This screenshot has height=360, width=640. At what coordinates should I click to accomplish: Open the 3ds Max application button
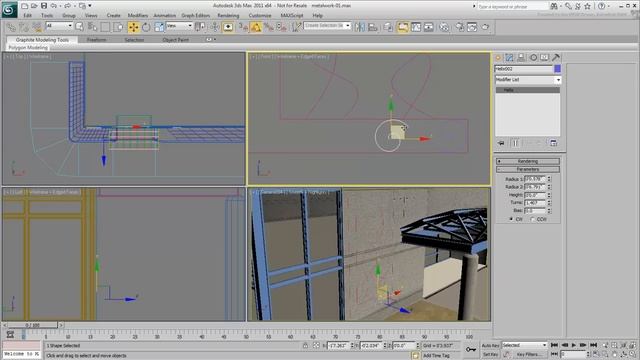[9, 10]
